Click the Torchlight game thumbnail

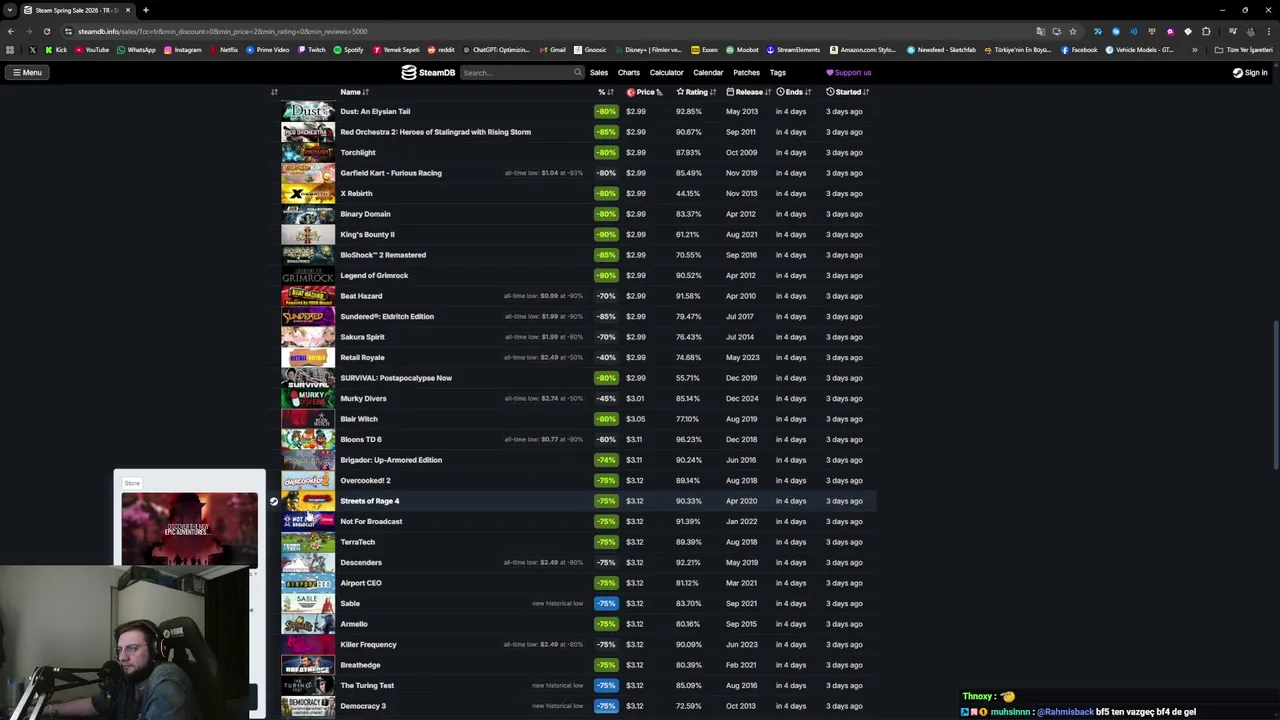[308, 152]
